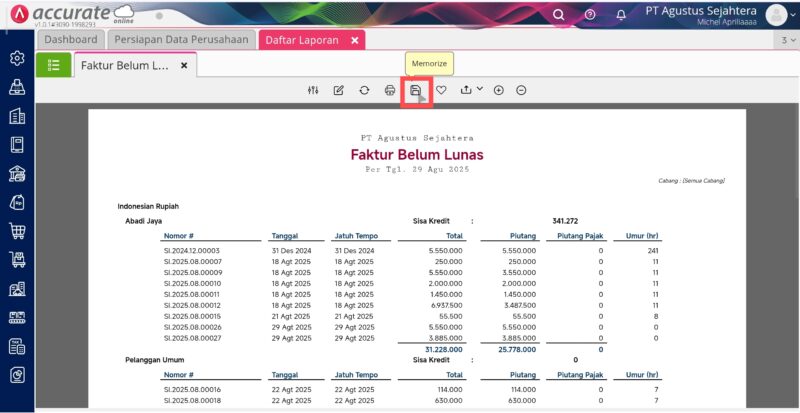Open report filter sliders icon
800x413 pixels.
[x=313, y=90]
